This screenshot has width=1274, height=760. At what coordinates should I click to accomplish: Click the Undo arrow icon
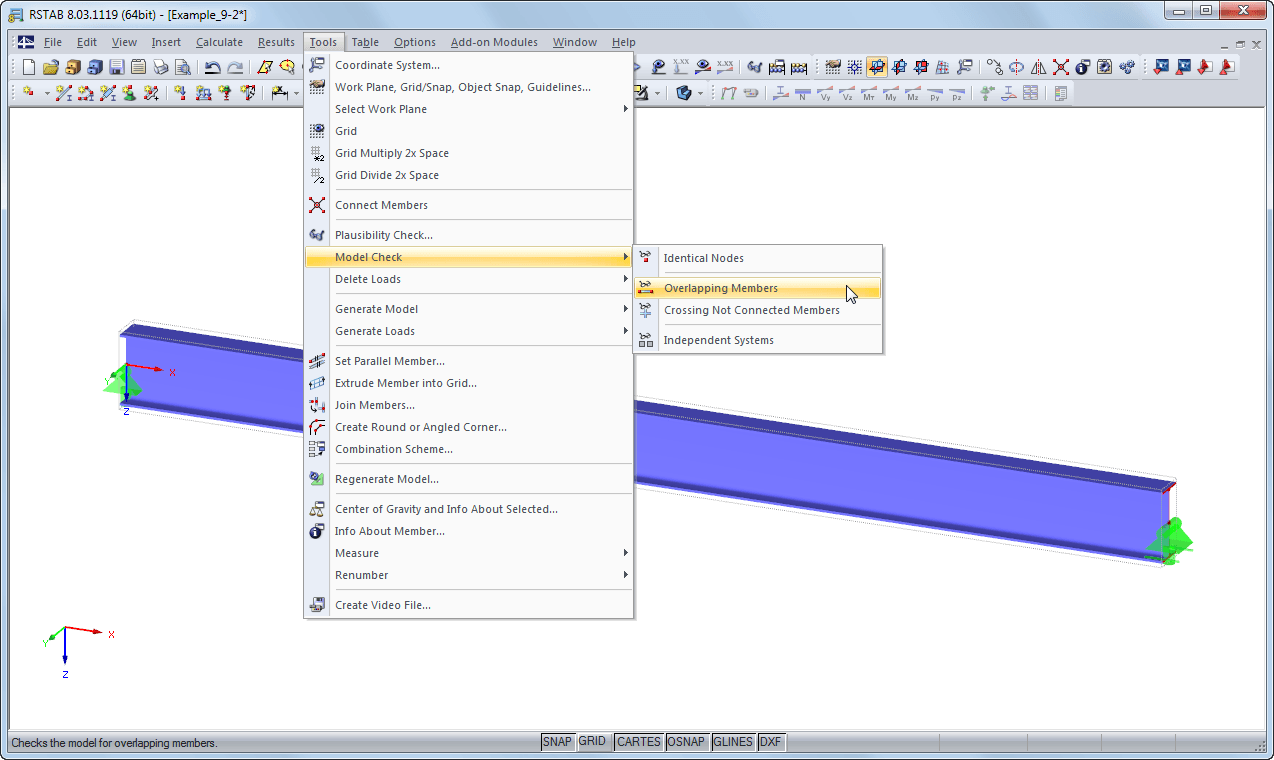click(212, 67)
